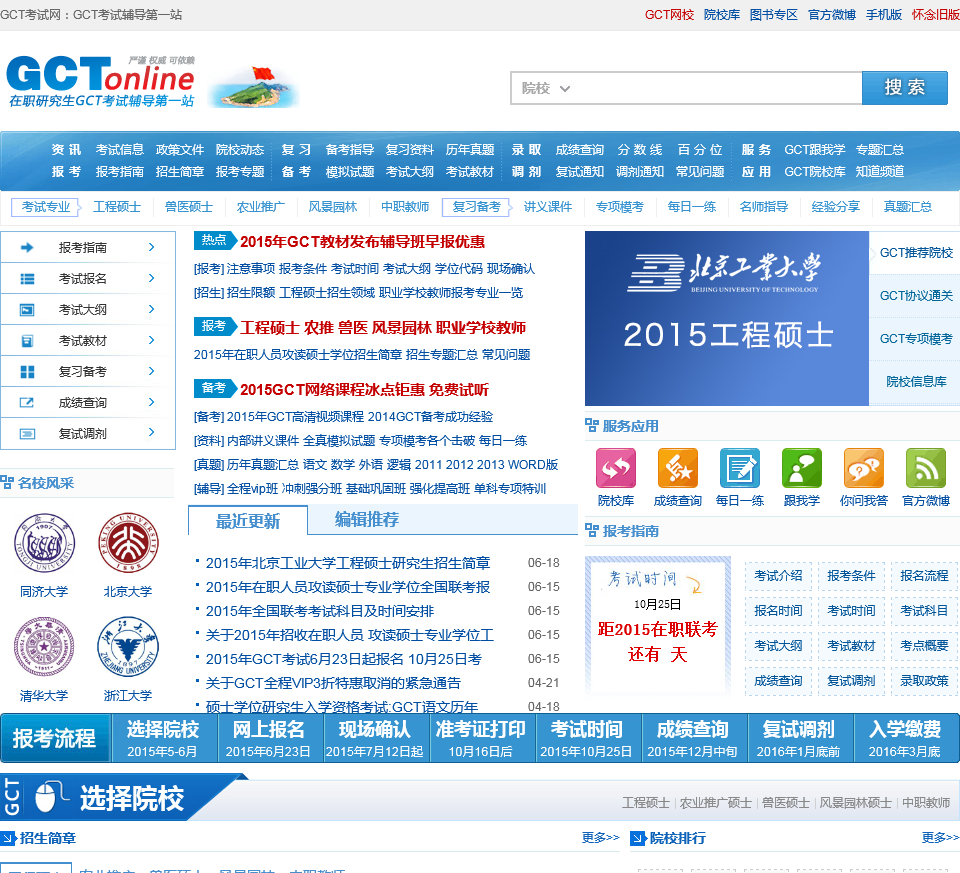The width and height of the screenshot is (960, 873).
Task: Open 2015GCT网络课程冰点钜惠 免费试听 headline
Action: [x=364, y=390]
